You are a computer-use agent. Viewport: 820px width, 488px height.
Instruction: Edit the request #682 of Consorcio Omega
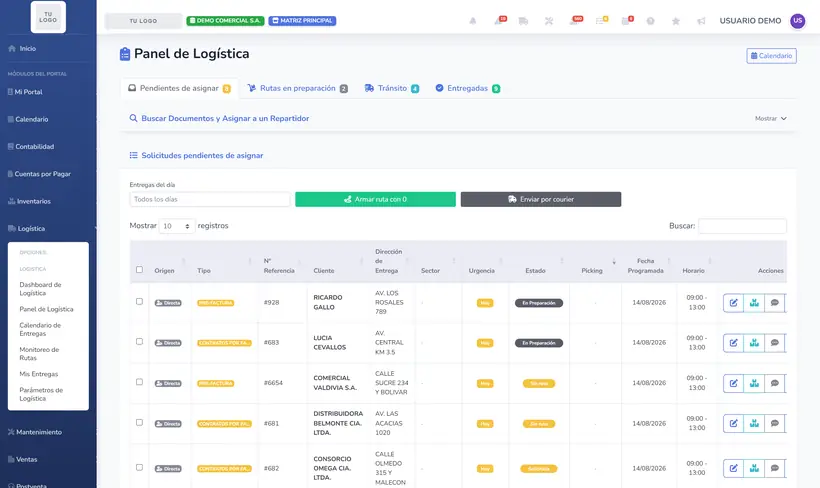point(733,469)
